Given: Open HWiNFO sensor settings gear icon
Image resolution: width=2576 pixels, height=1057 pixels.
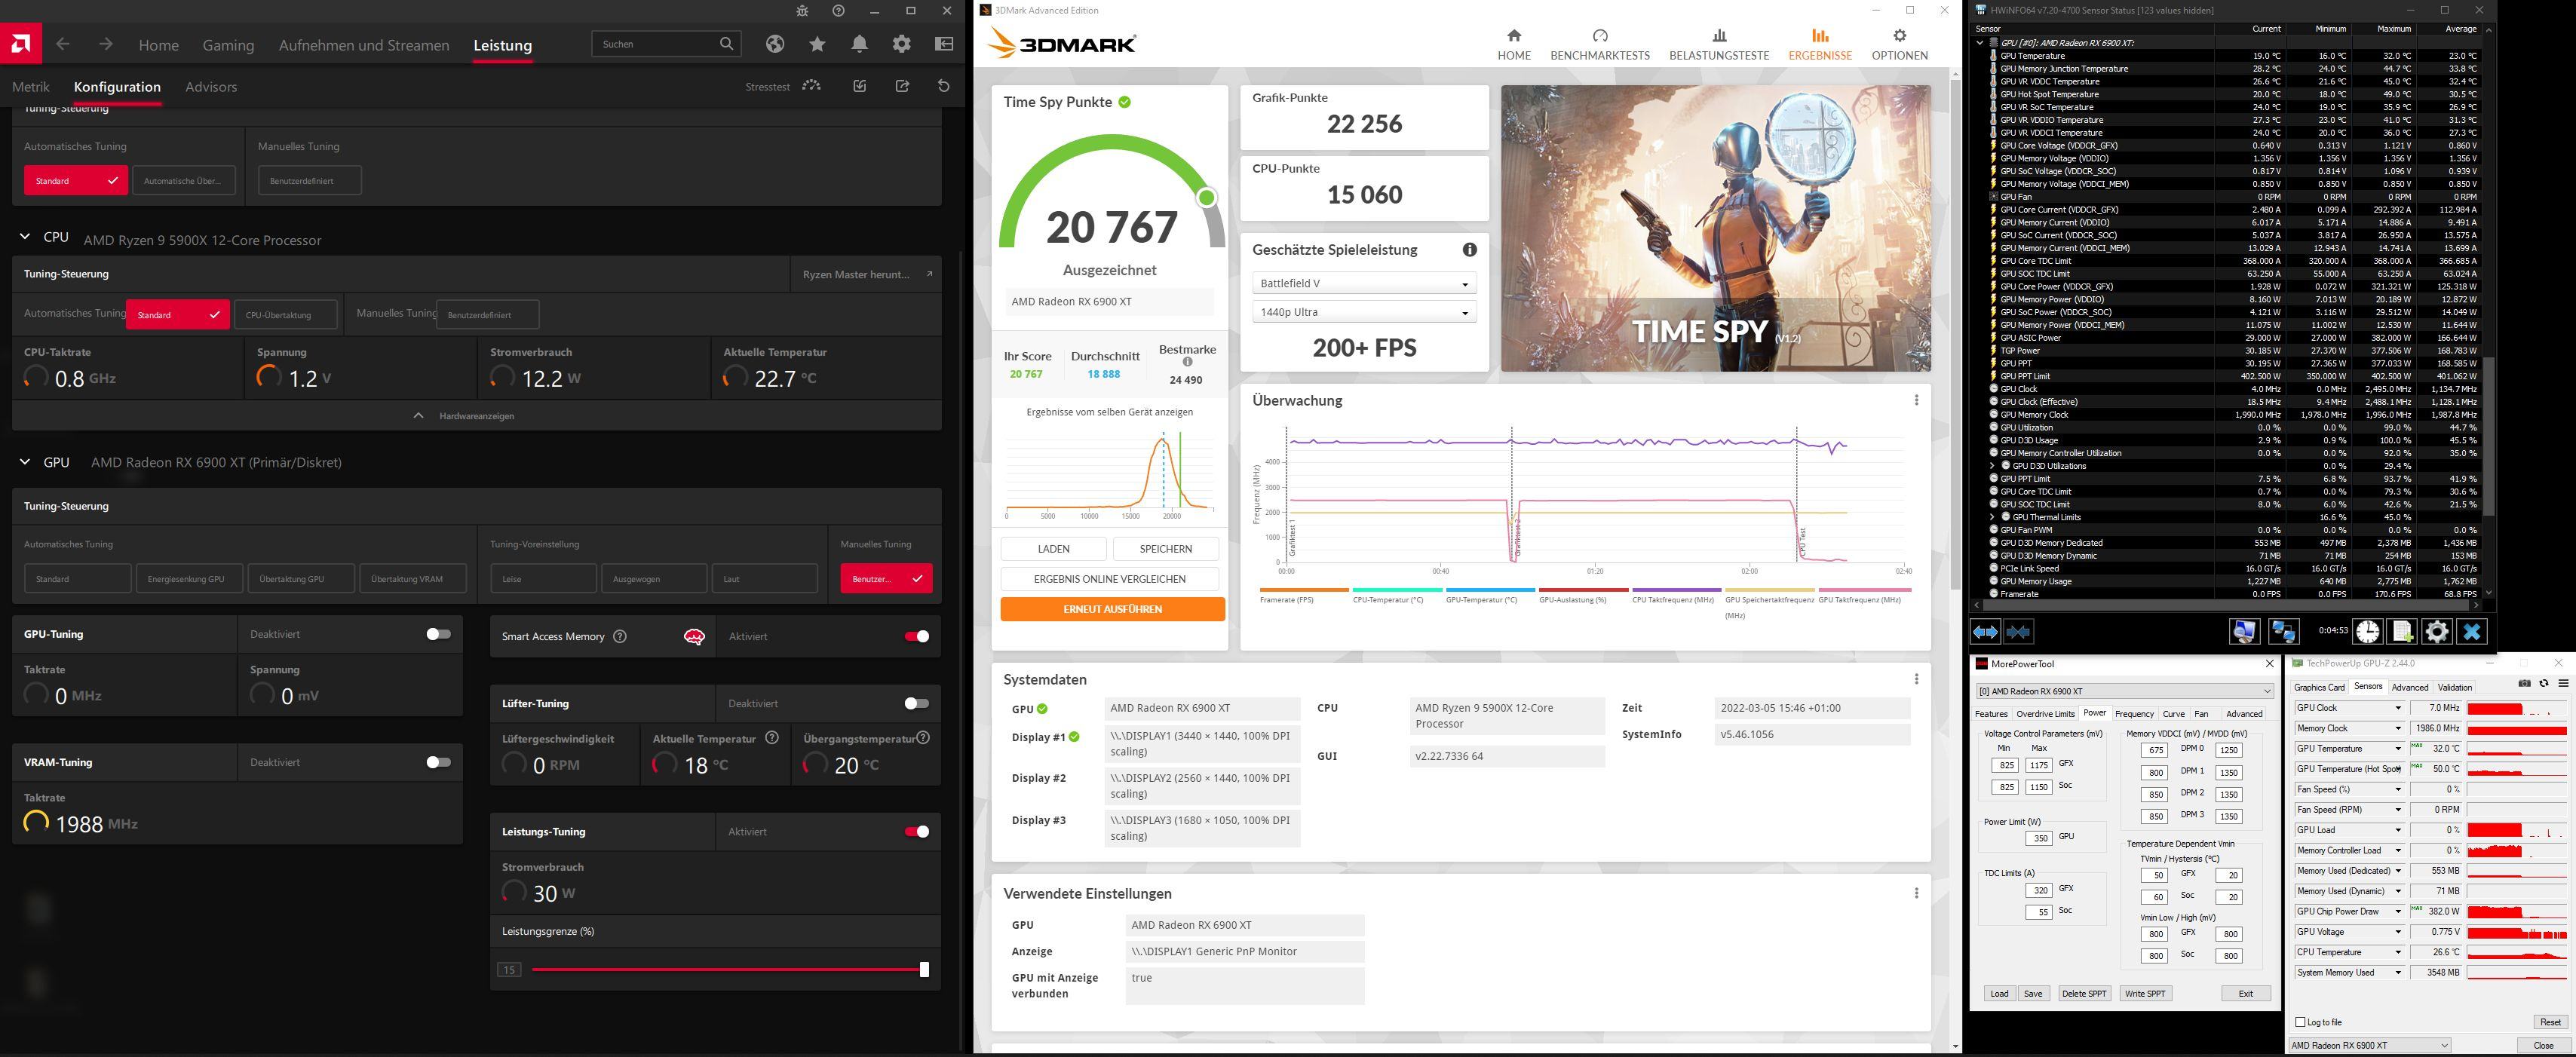Looking at the screenshot, I should pyautogui.click(x=2437, y=632).
